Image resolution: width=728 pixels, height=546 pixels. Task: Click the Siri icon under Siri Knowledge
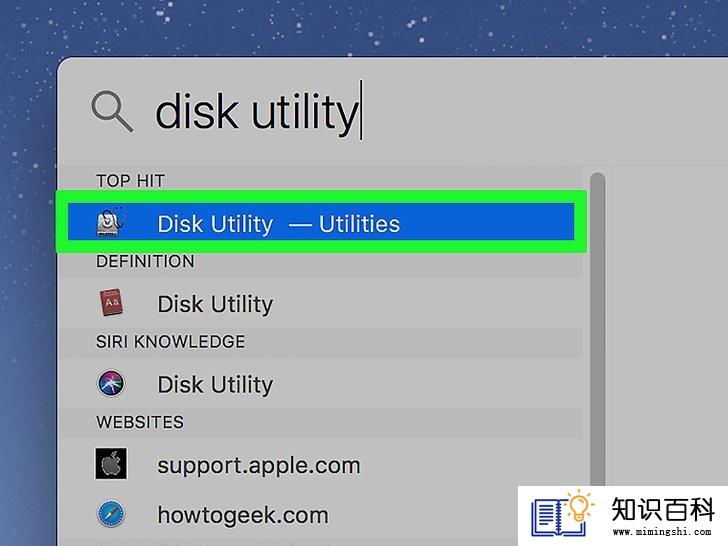click(111, 384)
